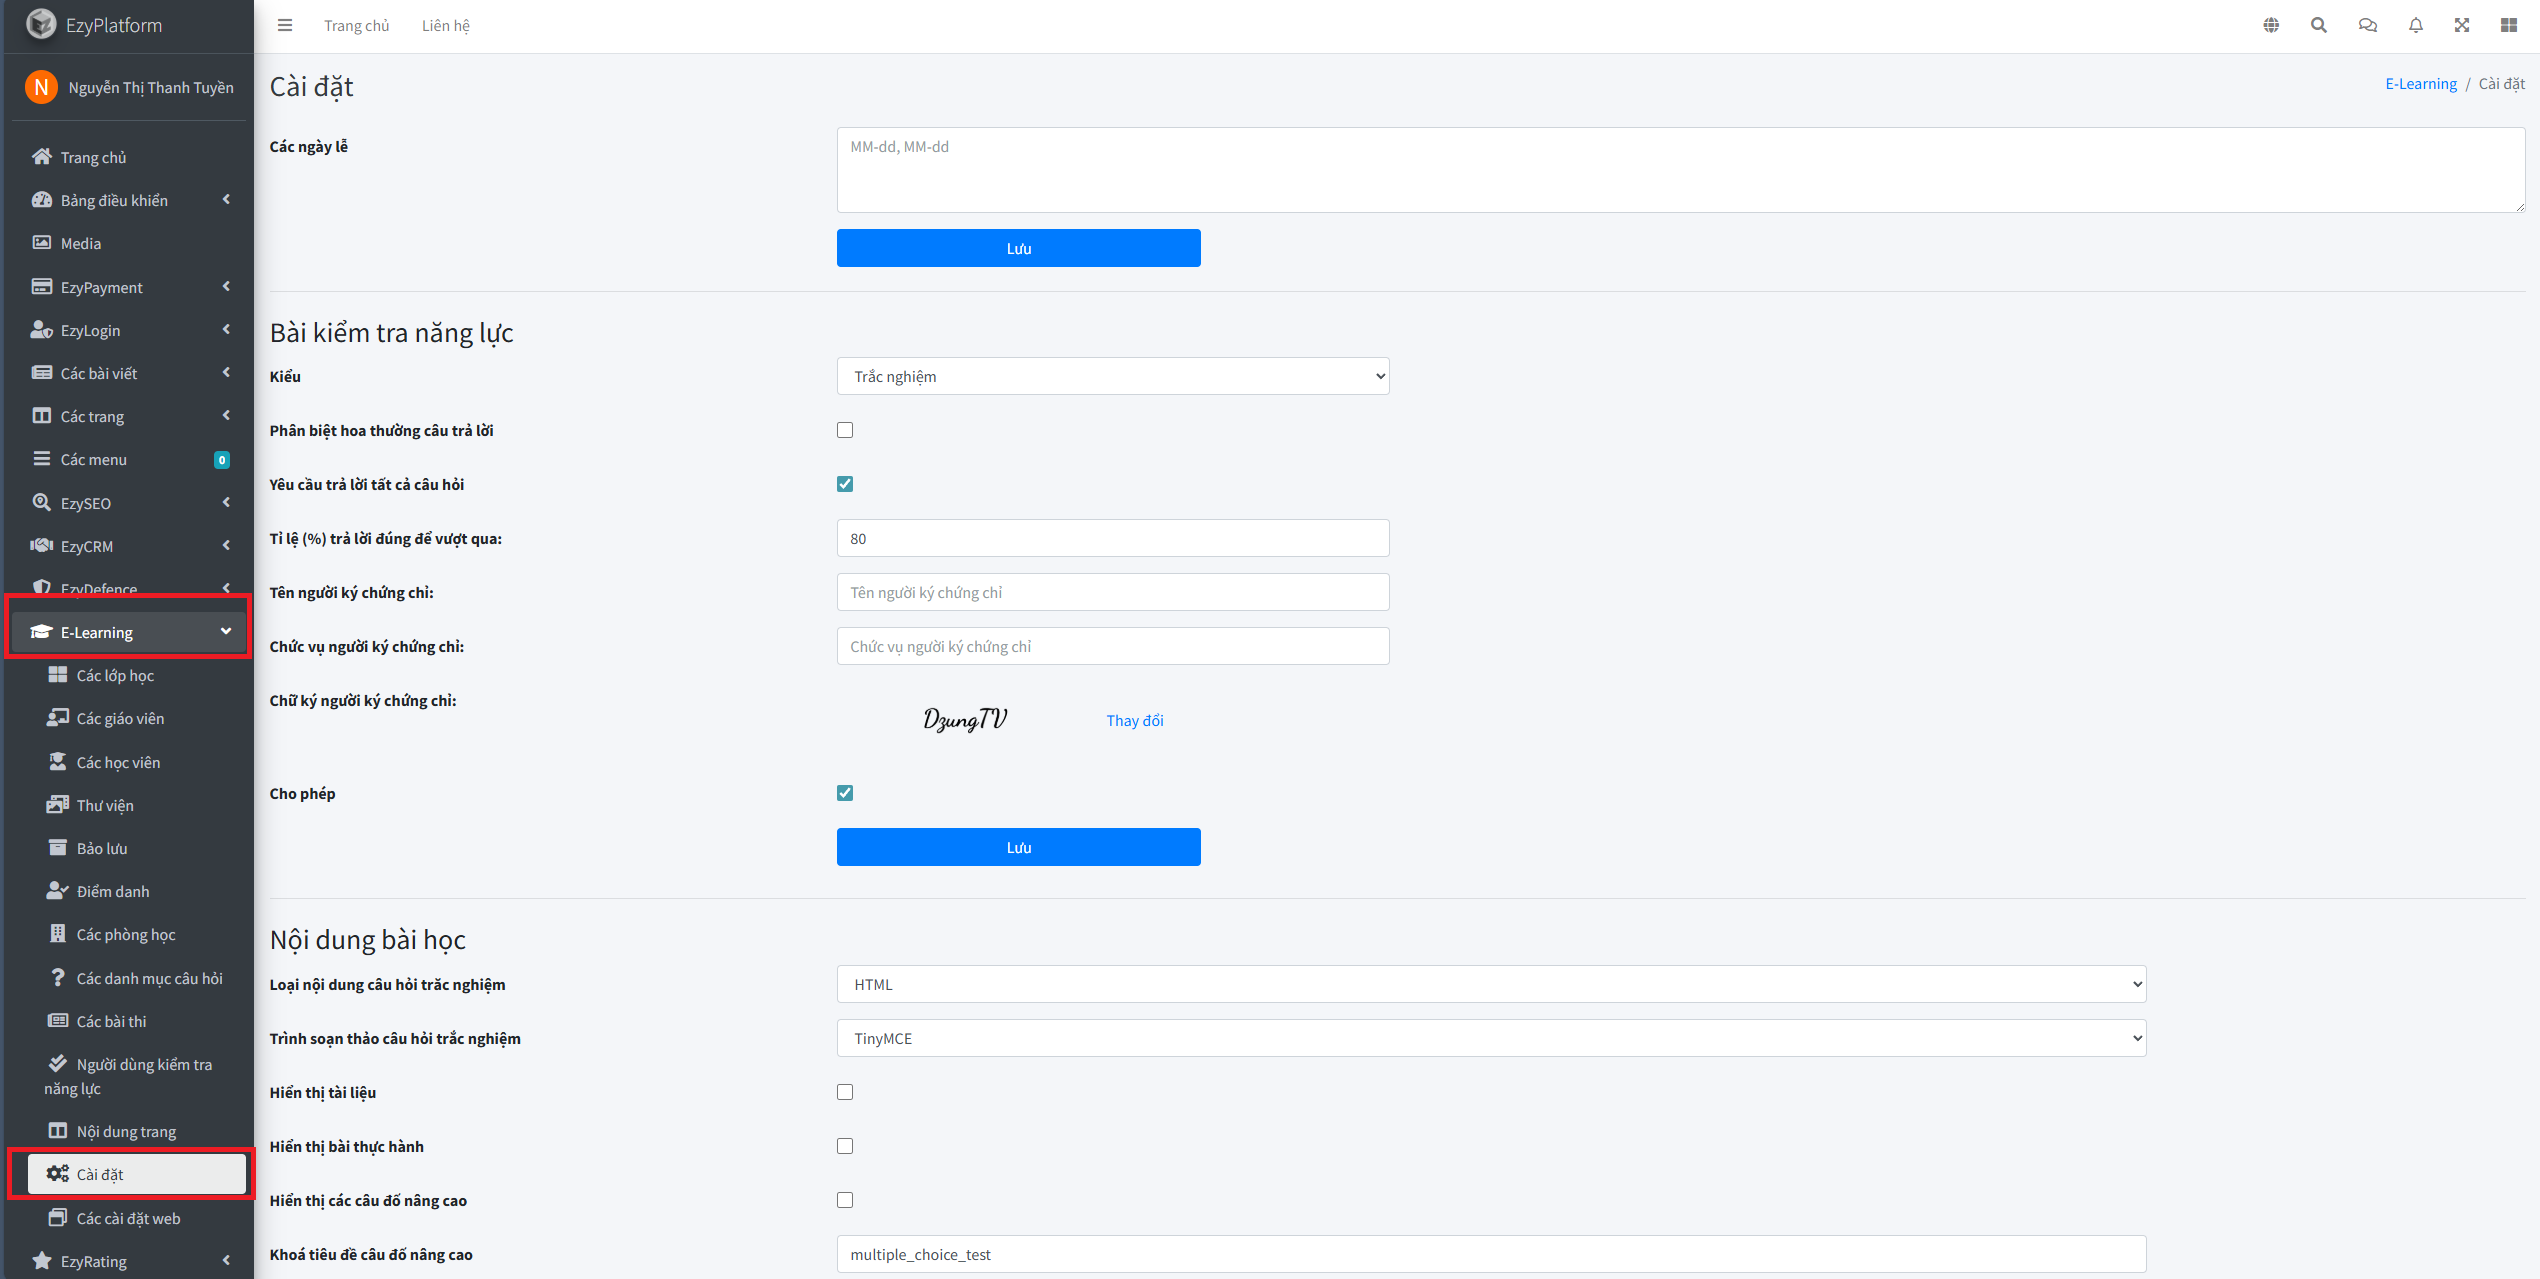Enable Phân biệt hoa thường checkbox
2540x1279 pixels.
click(845, 430)
